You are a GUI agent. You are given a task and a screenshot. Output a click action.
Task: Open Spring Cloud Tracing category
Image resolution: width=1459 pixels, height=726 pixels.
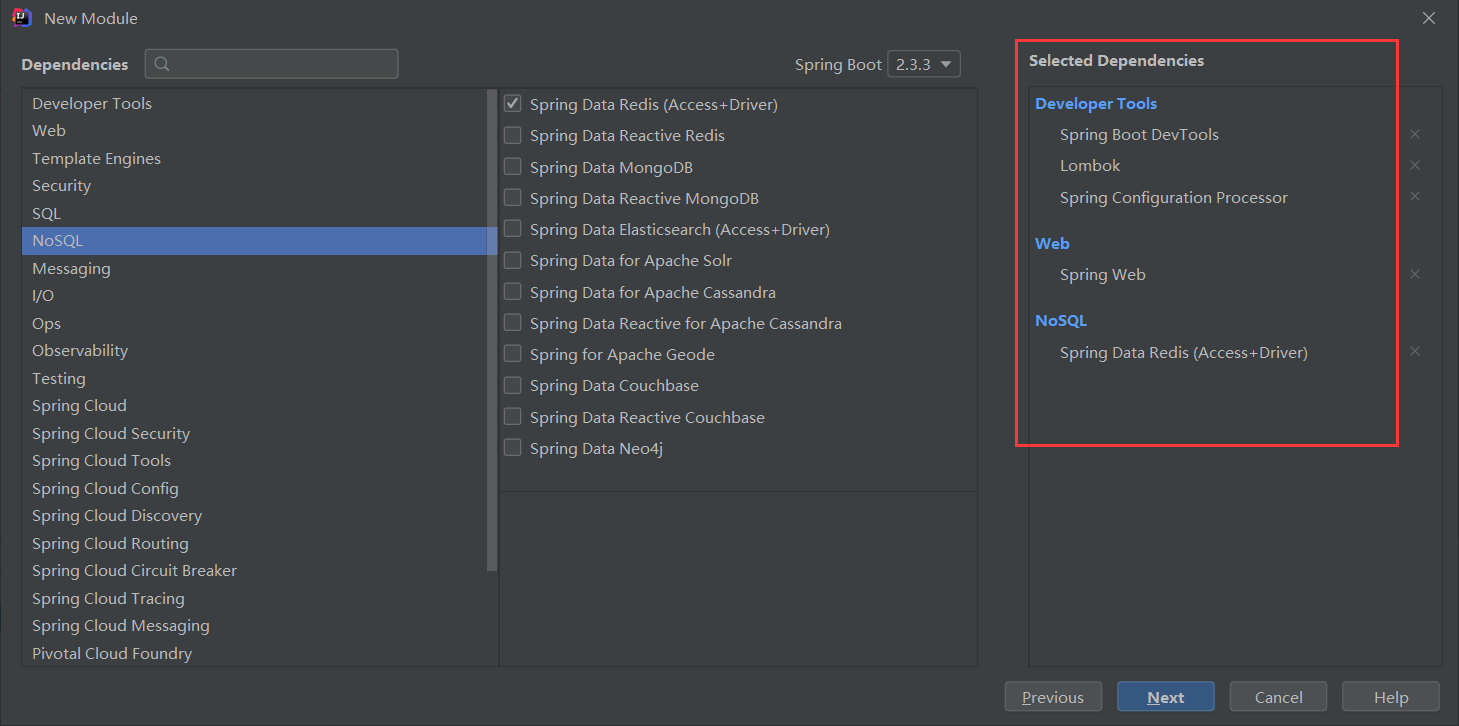254,598
